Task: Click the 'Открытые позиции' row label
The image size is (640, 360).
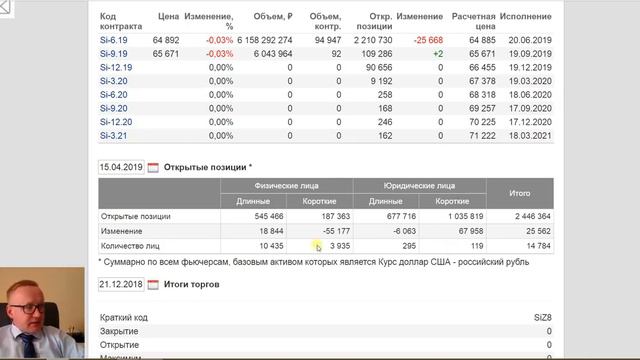Action: 136,216
